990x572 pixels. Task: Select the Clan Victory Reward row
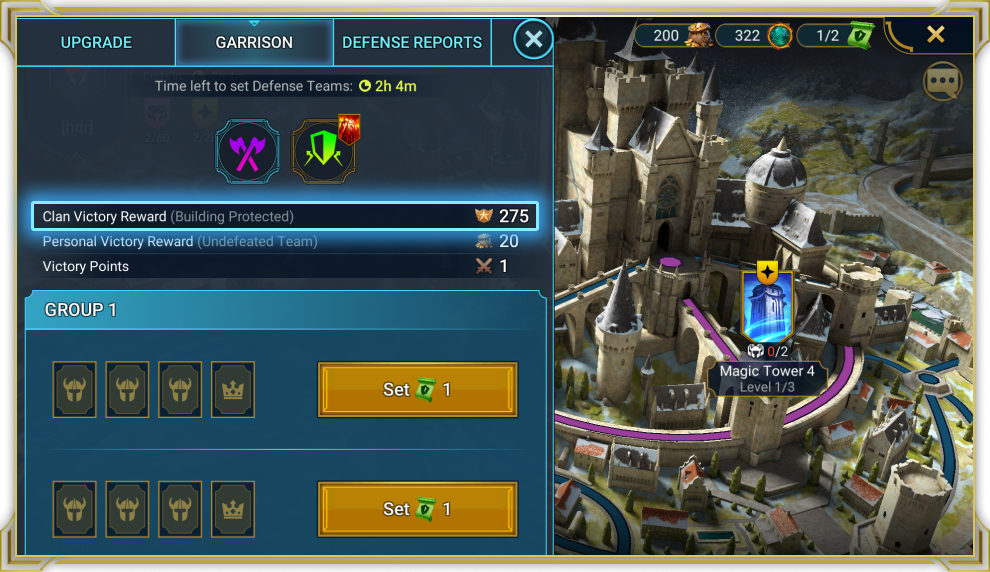coord(285,216)
